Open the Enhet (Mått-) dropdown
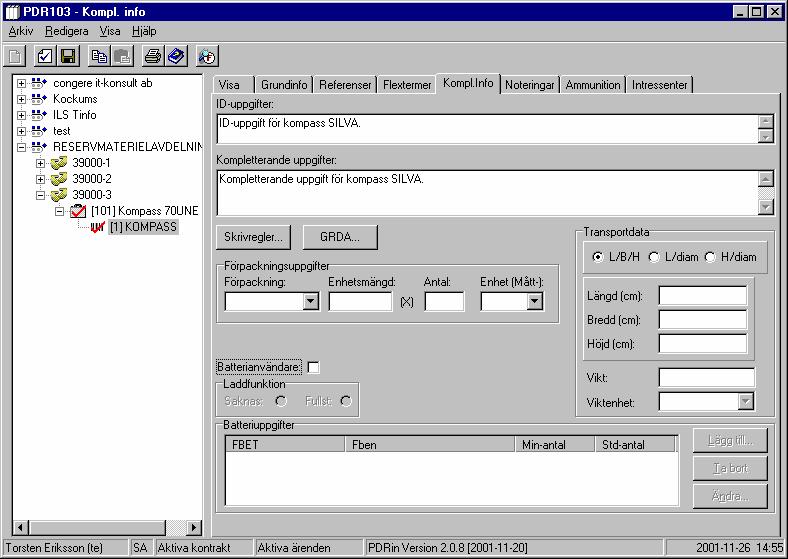Image resolution: width=788 pixels, height=559 pixels. [x=535, y=302]
